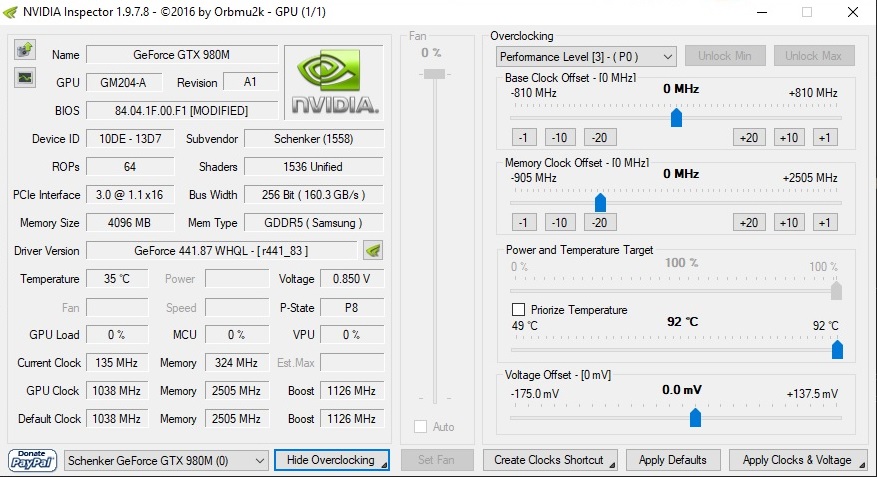Click +10 under Memory Clock Offset
The image size is (877, 477).
click(x=789, y=223)
